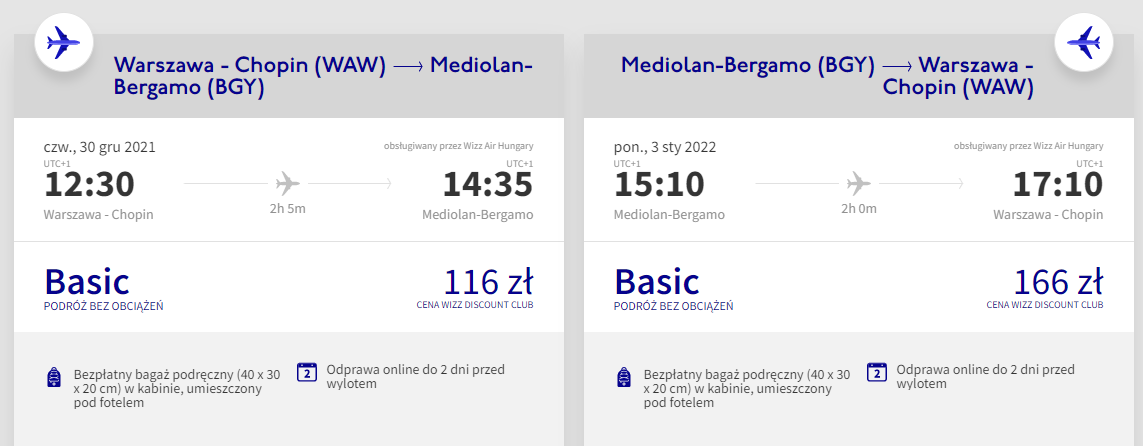
Task: Click the outbound flight airplane badge icon
Action: 64,43
